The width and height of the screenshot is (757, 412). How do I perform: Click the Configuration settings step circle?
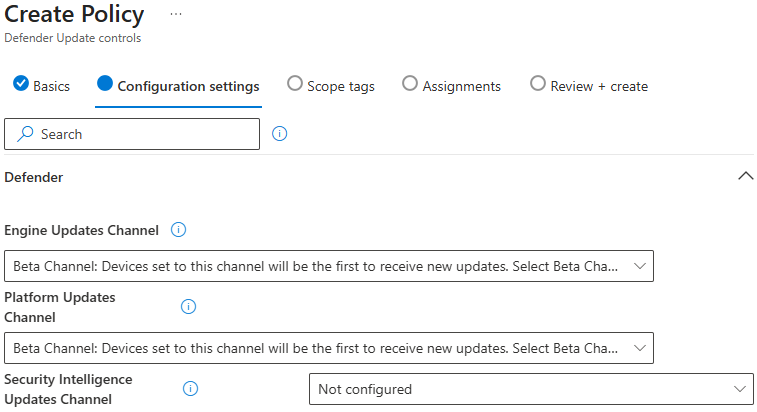pos(105,83)
